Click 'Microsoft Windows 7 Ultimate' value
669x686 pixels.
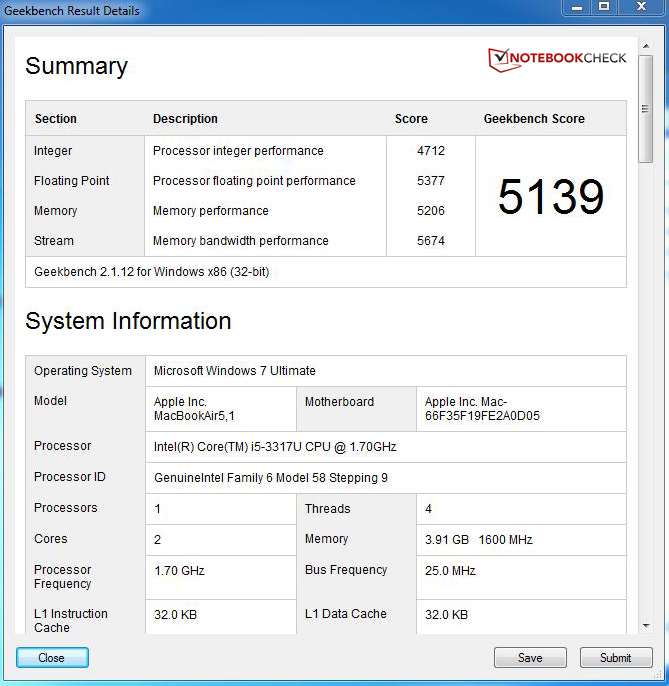(235, 371)
